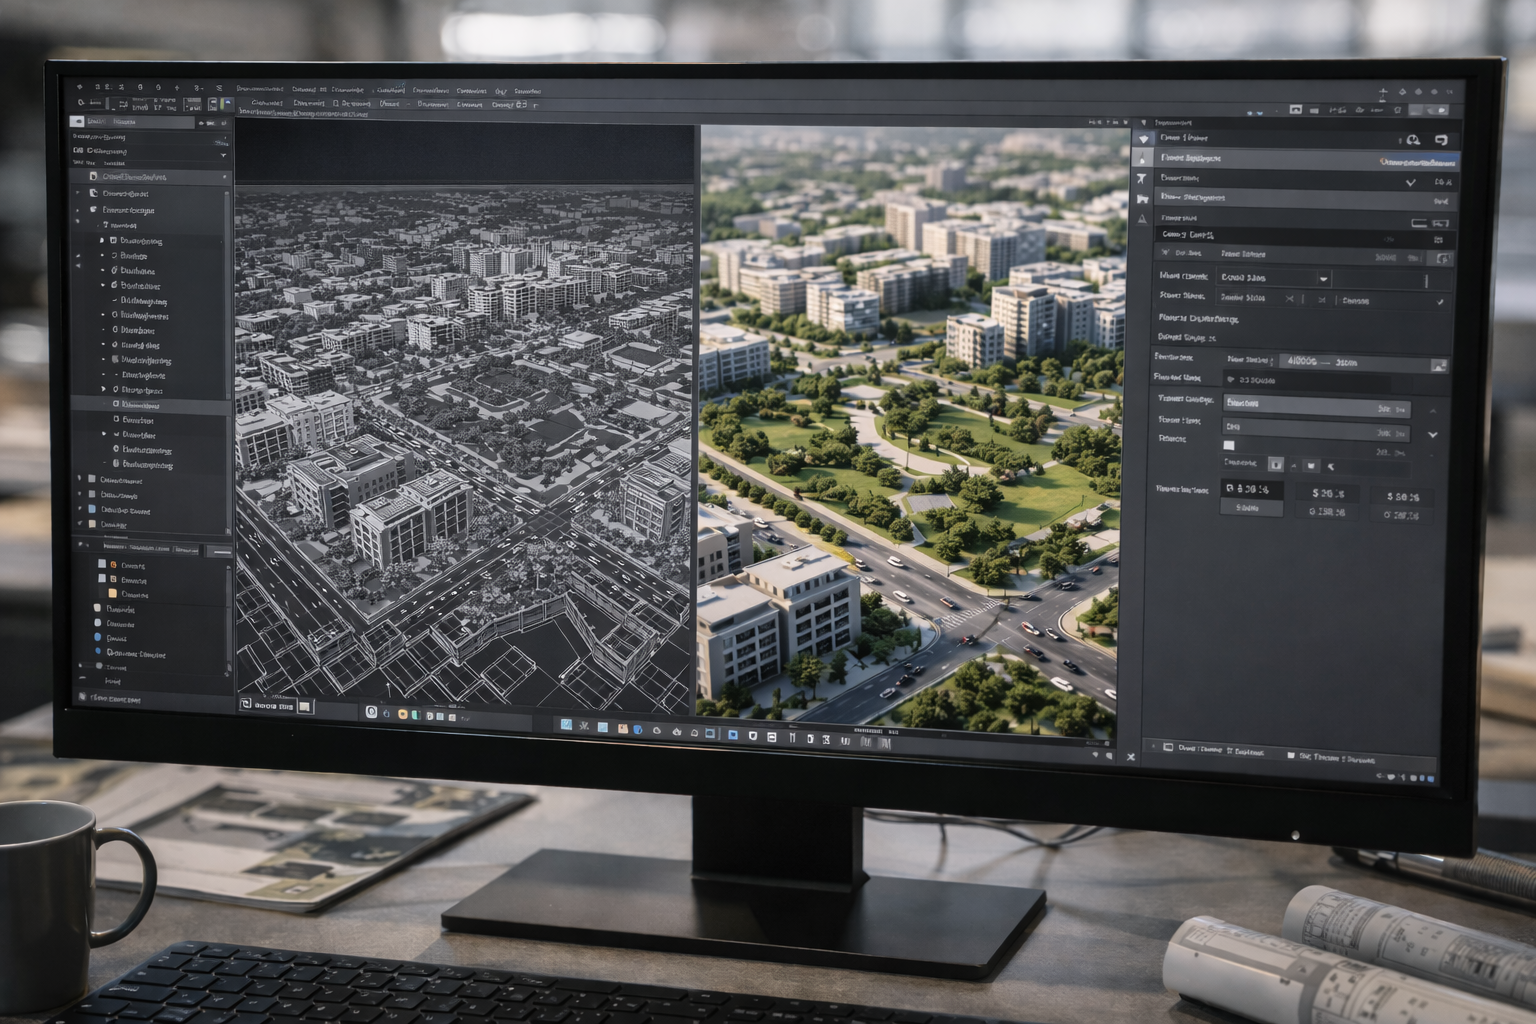
Task: Click the plus icon in the top toolbar
Action: [x=1383, y=93]
